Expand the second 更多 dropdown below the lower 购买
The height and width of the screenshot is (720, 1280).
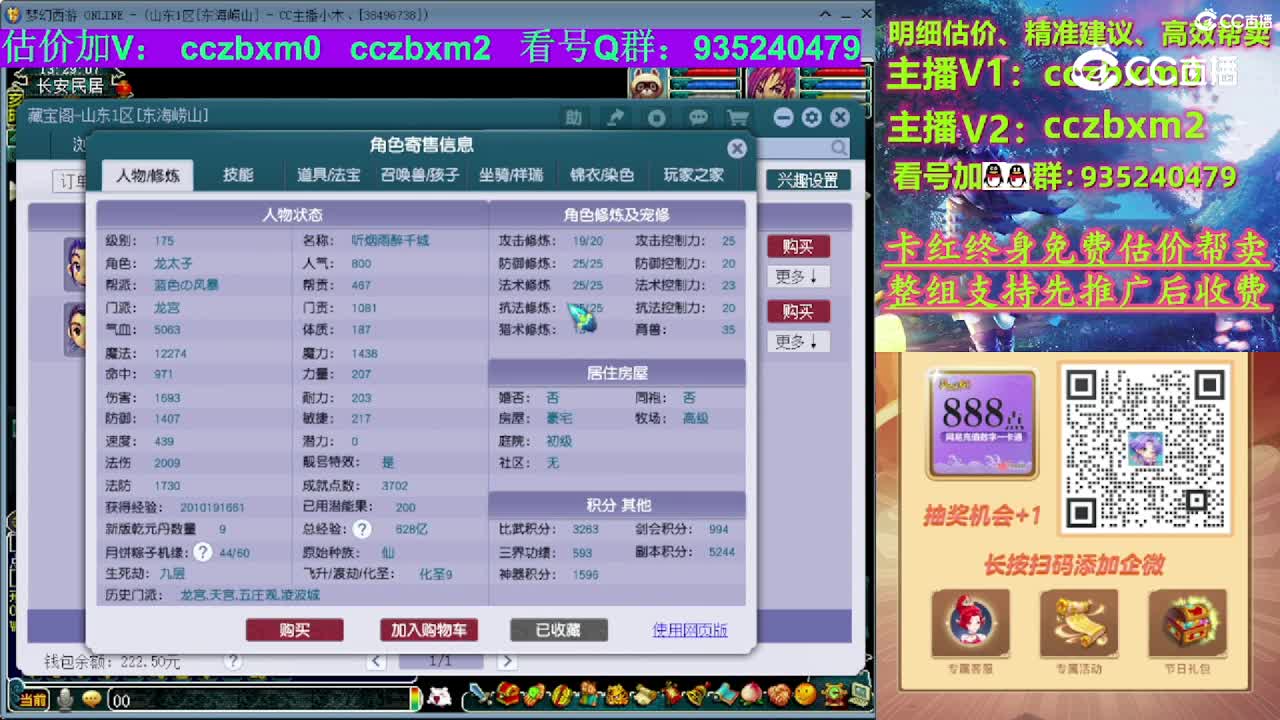798,342
